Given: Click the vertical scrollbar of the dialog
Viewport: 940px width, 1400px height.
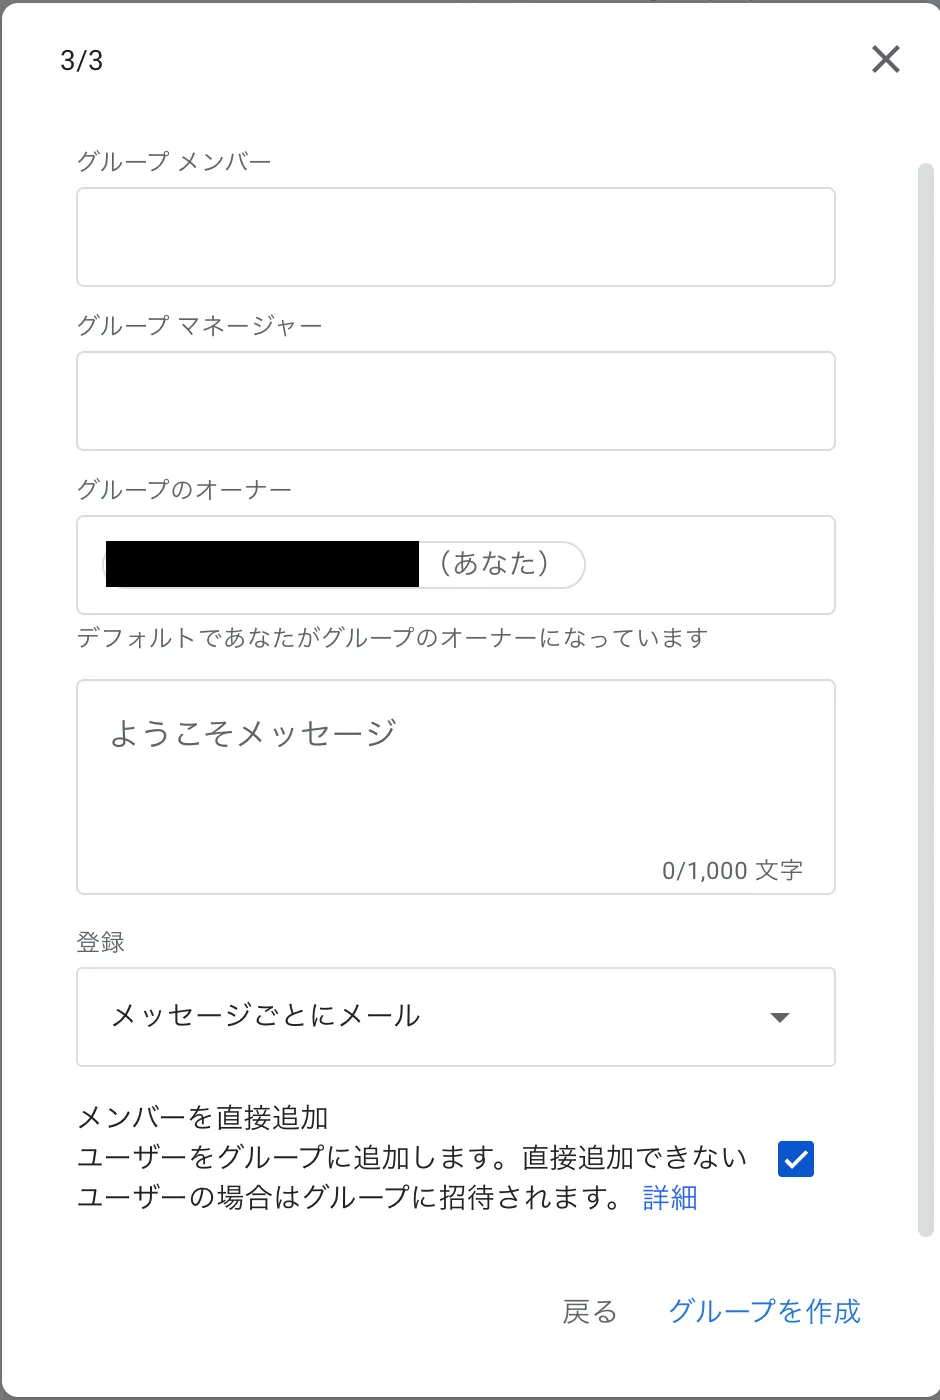Looking at the screenshot, I should (x=925, y=700).
